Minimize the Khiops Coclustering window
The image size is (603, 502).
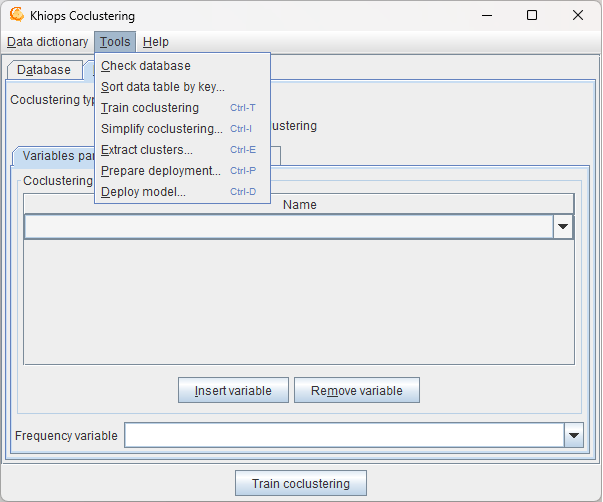click(x=487, y=15)
